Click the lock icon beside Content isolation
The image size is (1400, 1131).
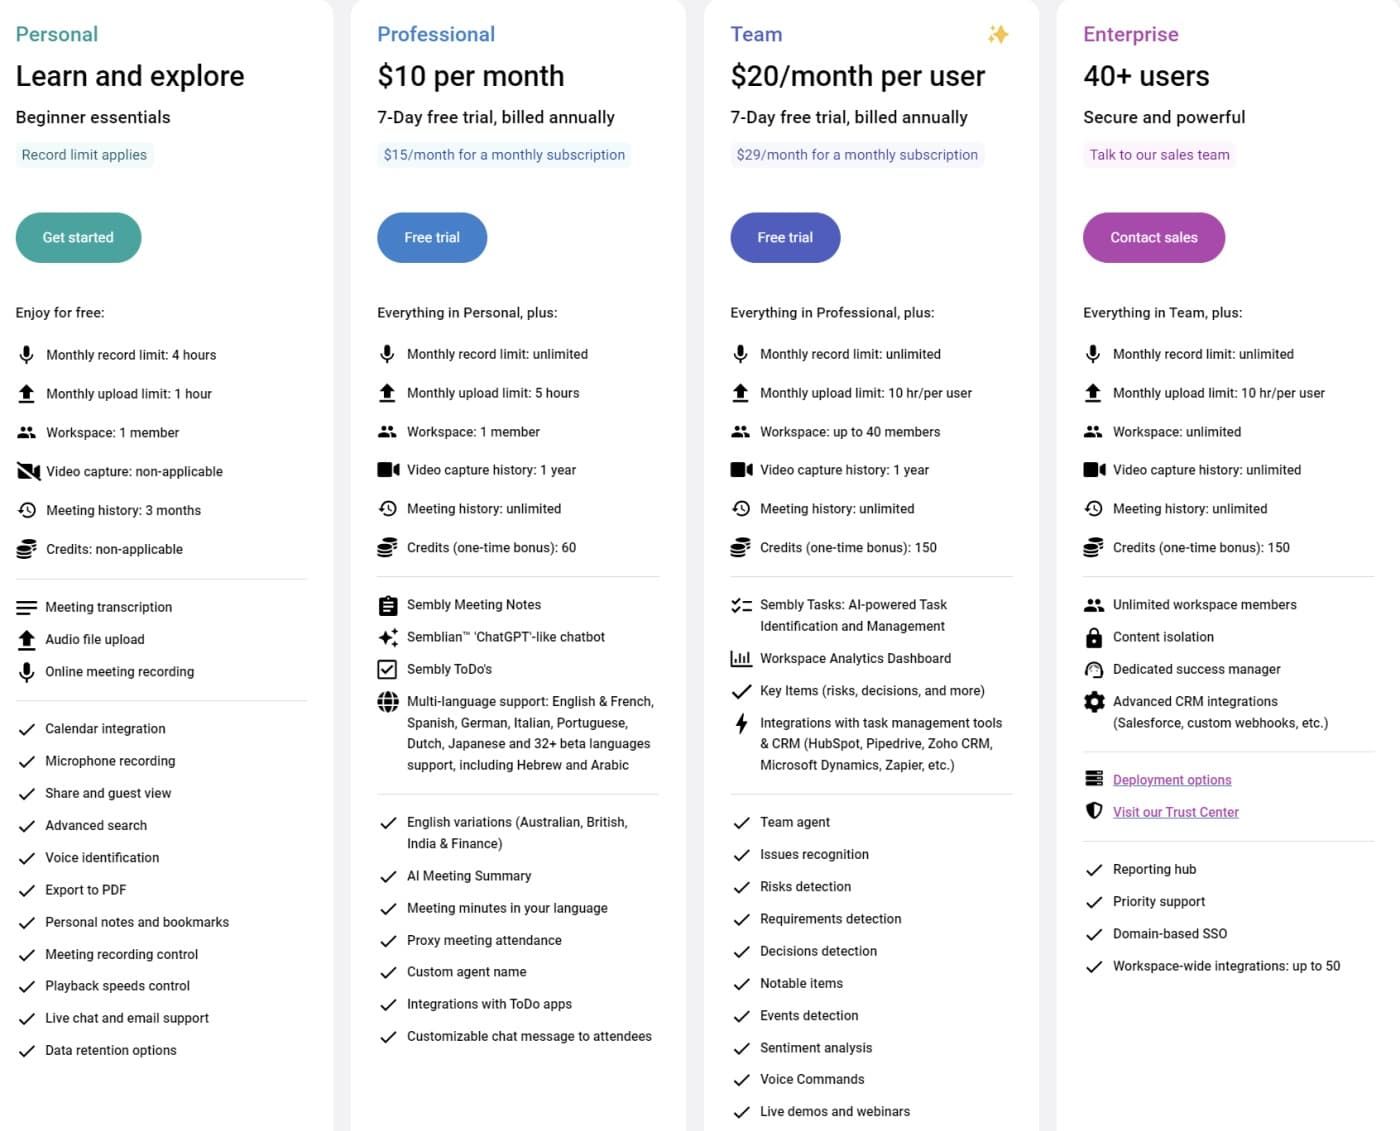coord(1093,637)
